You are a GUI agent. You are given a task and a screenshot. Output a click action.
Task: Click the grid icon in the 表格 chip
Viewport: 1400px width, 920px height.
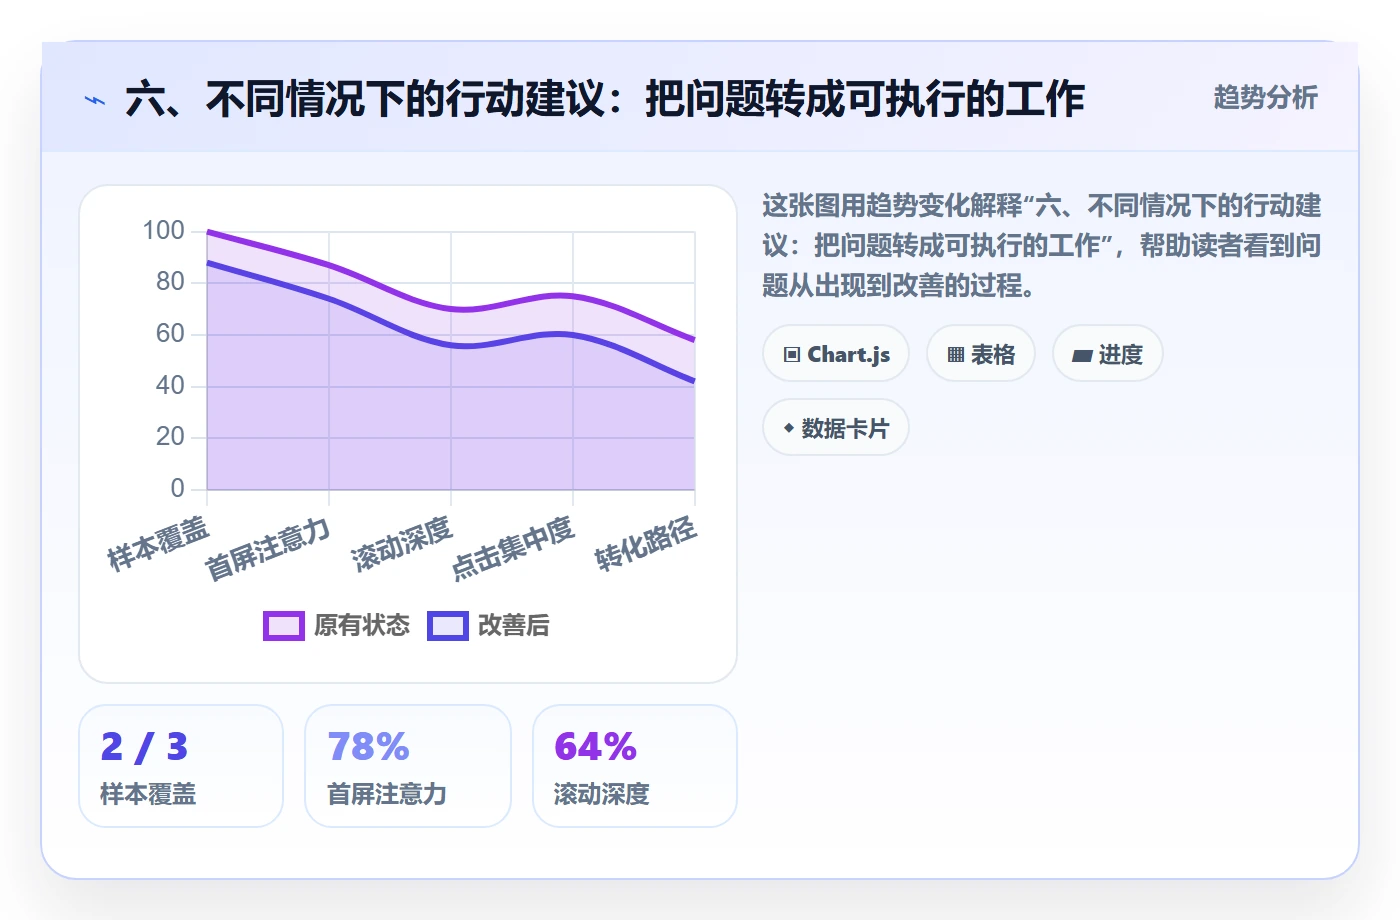tap(956, 355)
